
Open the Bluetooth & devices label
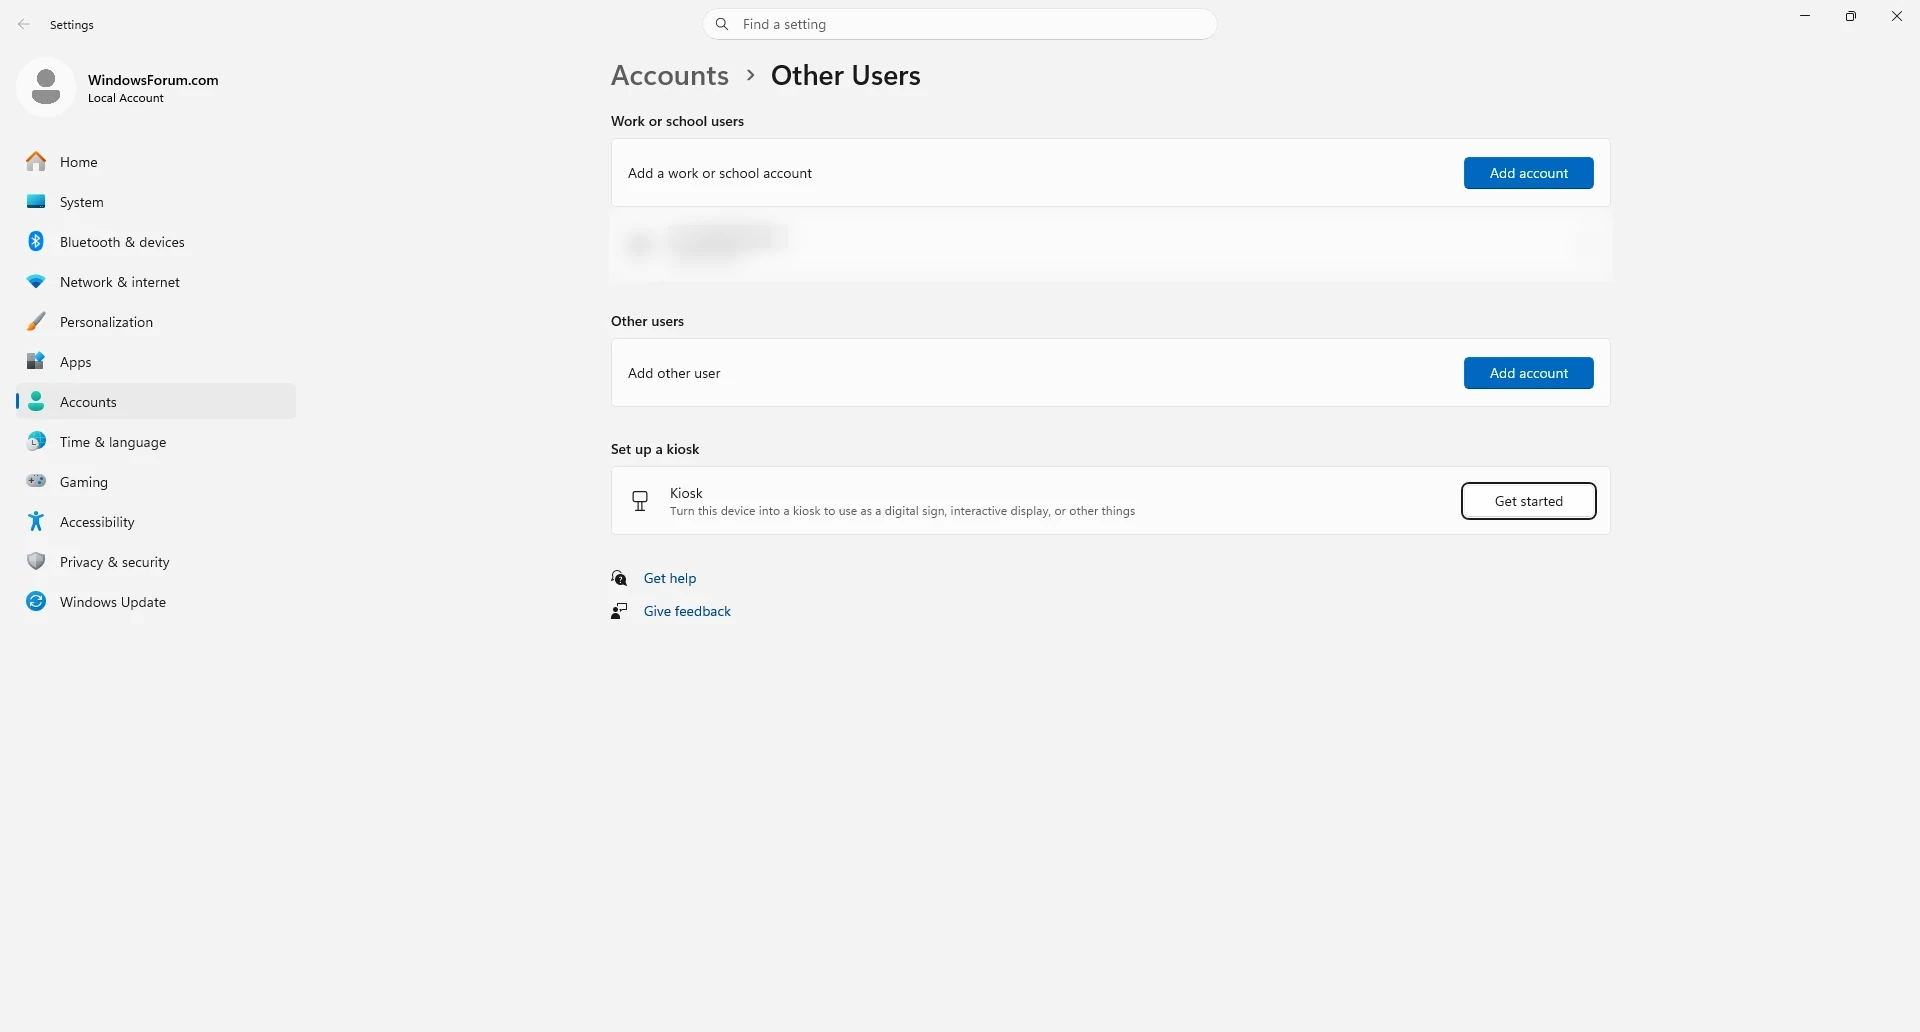point(122,242)
